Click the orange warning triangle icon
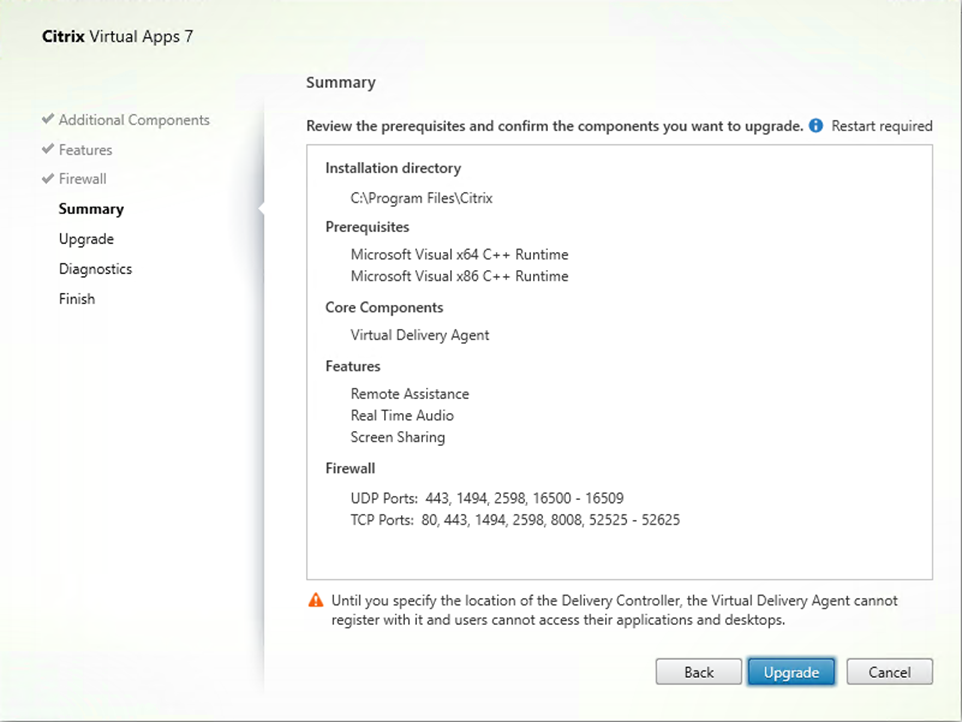 pyautogui.click(x=315, y=601)
